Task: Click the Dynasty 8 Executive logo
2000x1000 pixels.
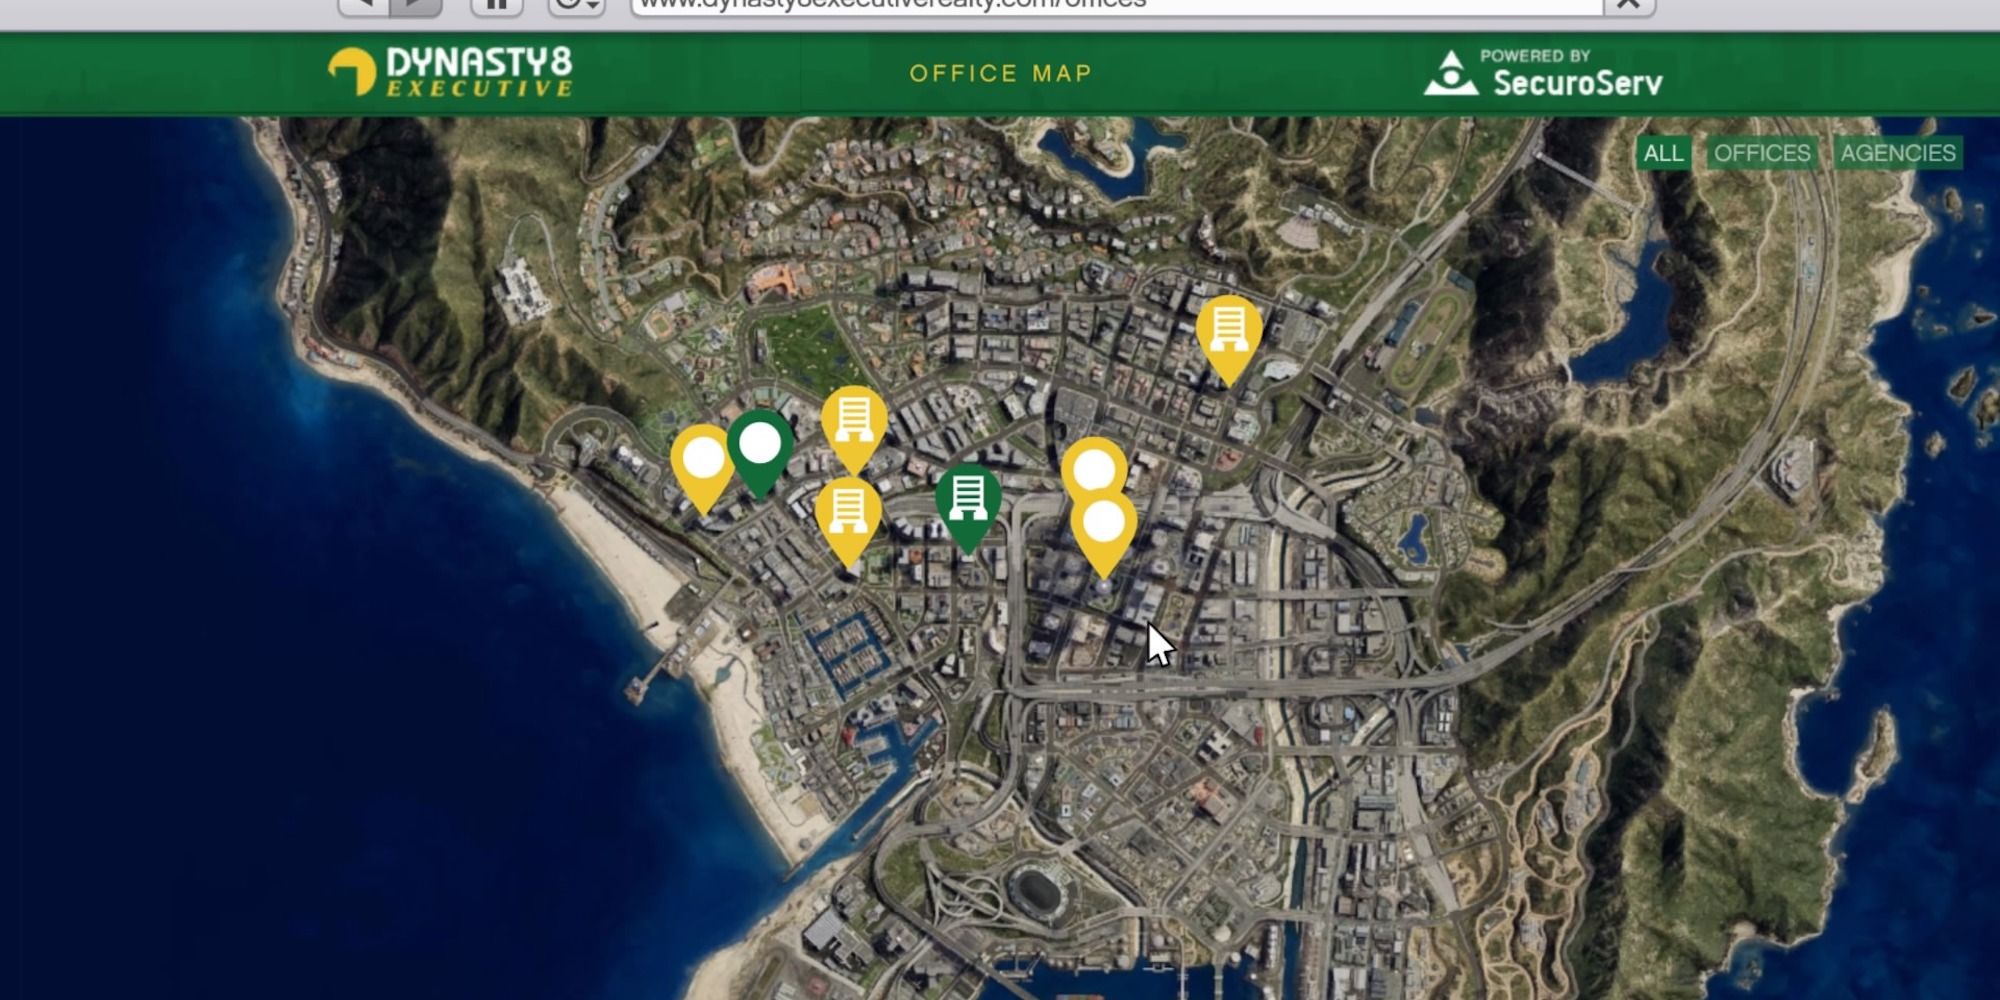Action: tap(451, 72)
